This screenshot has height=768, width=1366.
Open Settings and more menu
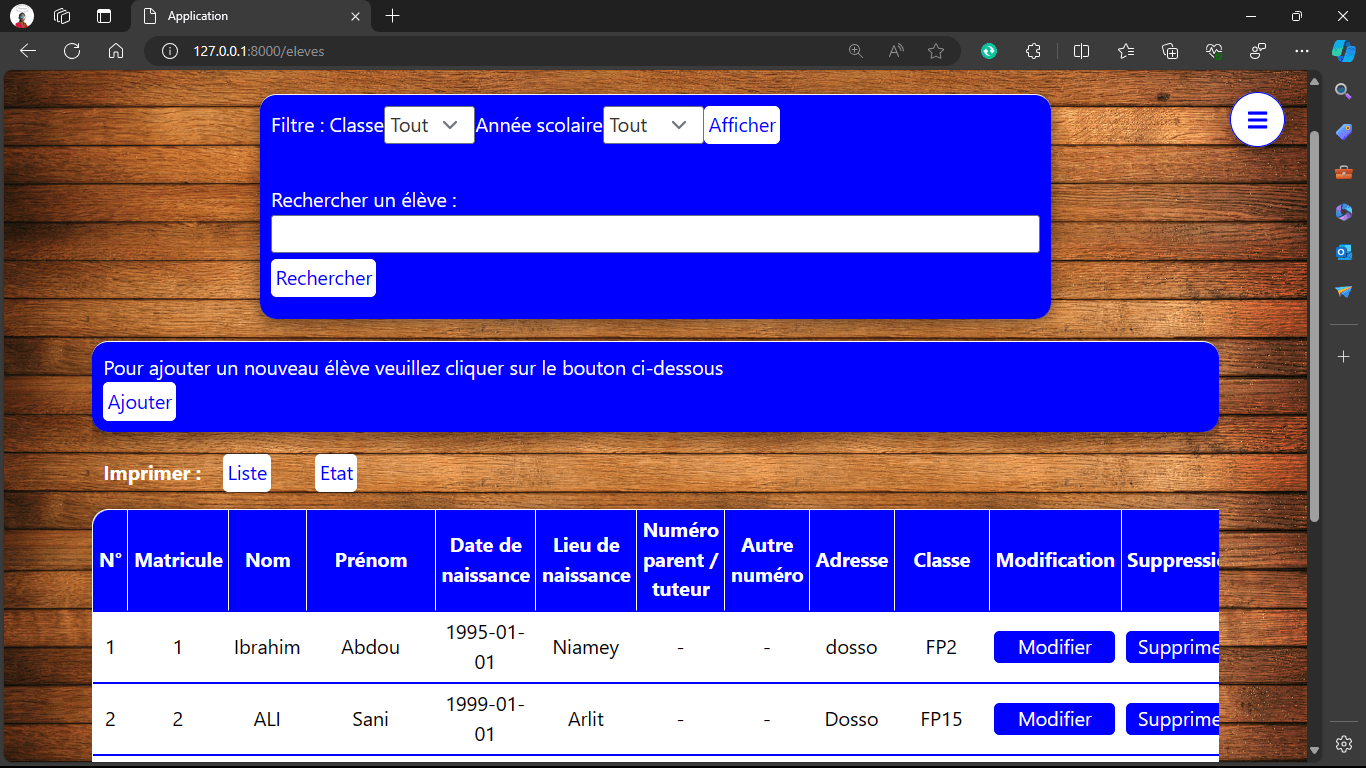click(x=1301, y=51)
